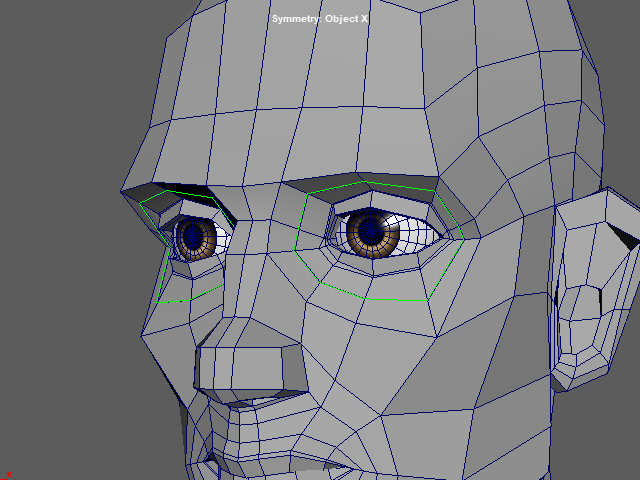Select green edge loop below the larger eye
Viewport: 640px width, 480px height.
pos(380,297)
